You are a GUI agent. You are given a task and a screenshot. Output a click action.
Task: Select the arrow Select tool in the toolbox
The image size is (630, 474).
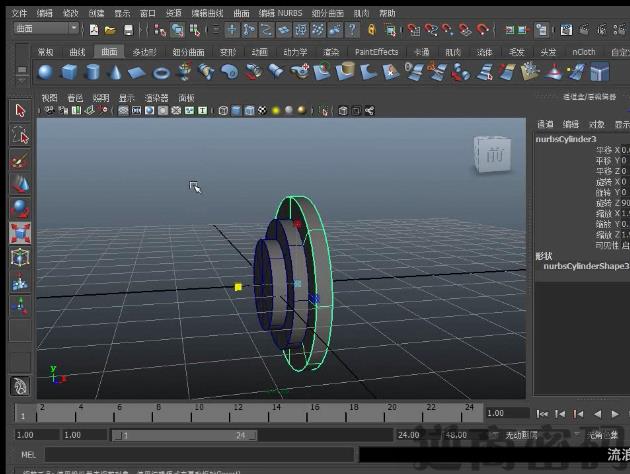pyautogui.click(x=20, y=110)
